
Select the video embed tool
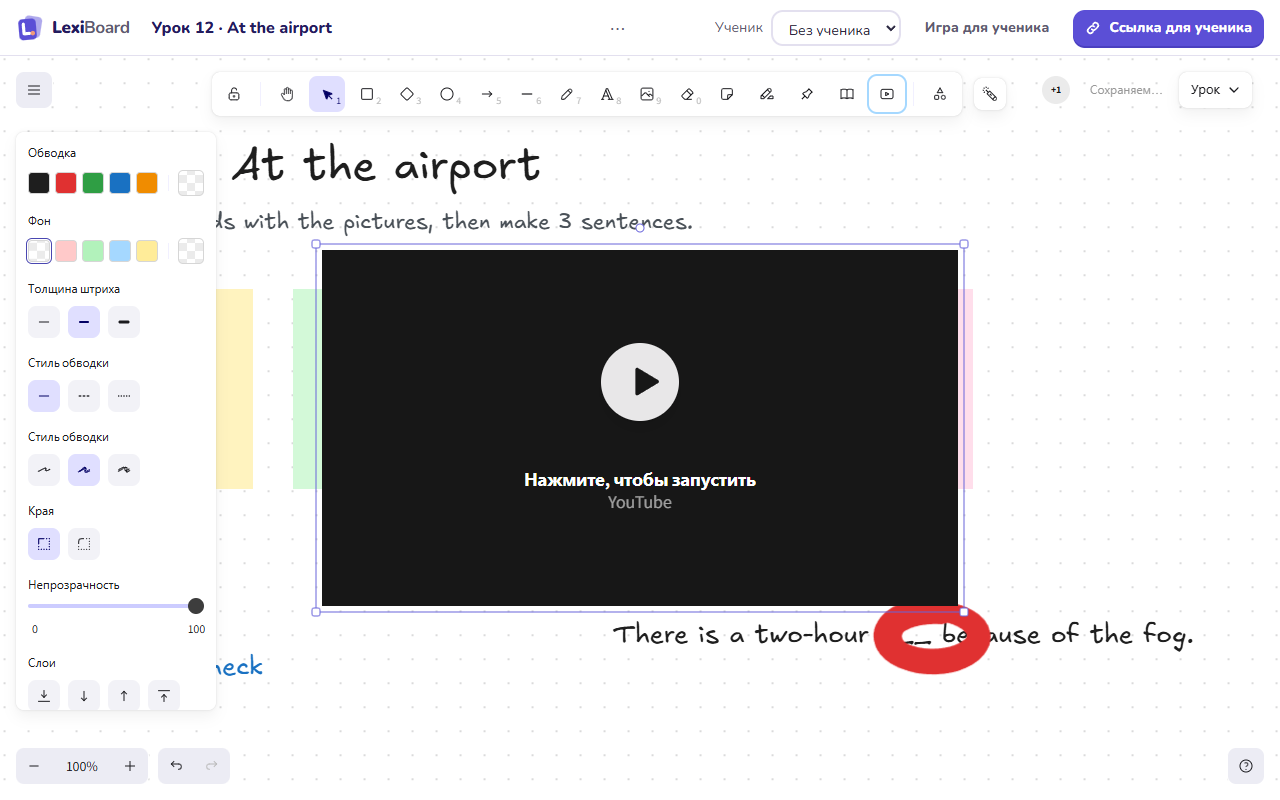pos(887,94)
